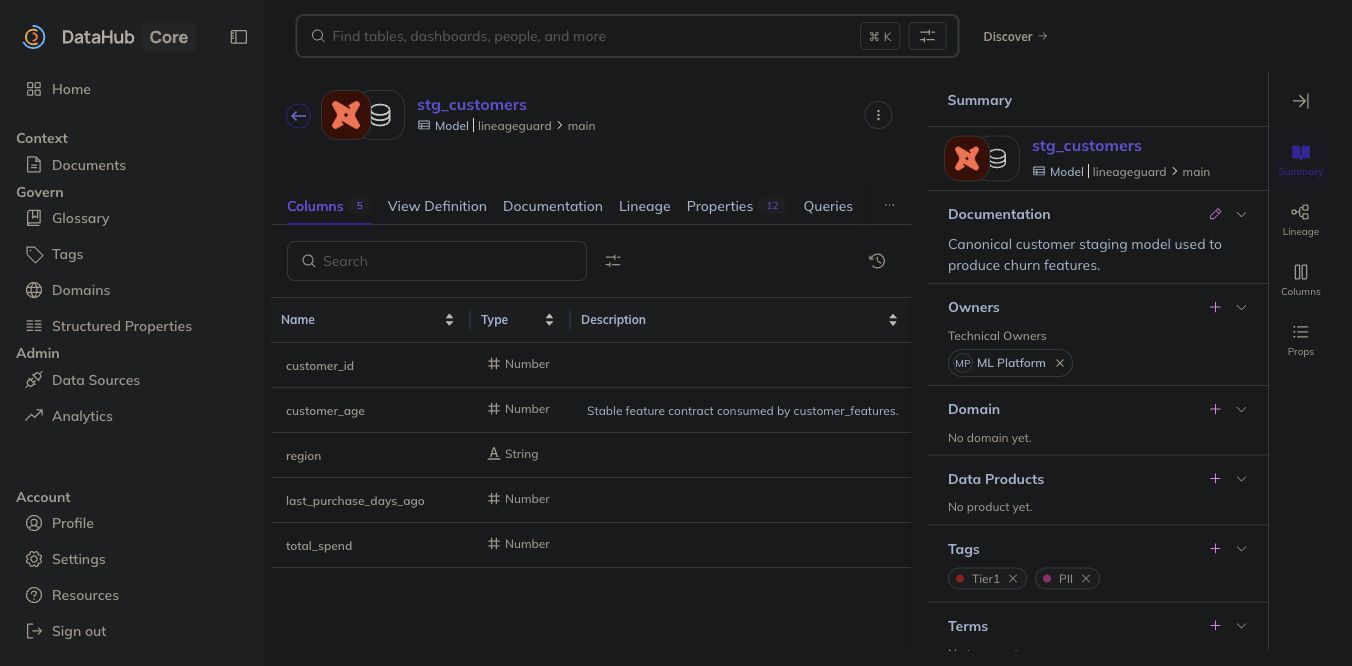Screen dimensions: 1352x666
Task: Collapse the Terms section chevron
Action: click(1241, 626)
